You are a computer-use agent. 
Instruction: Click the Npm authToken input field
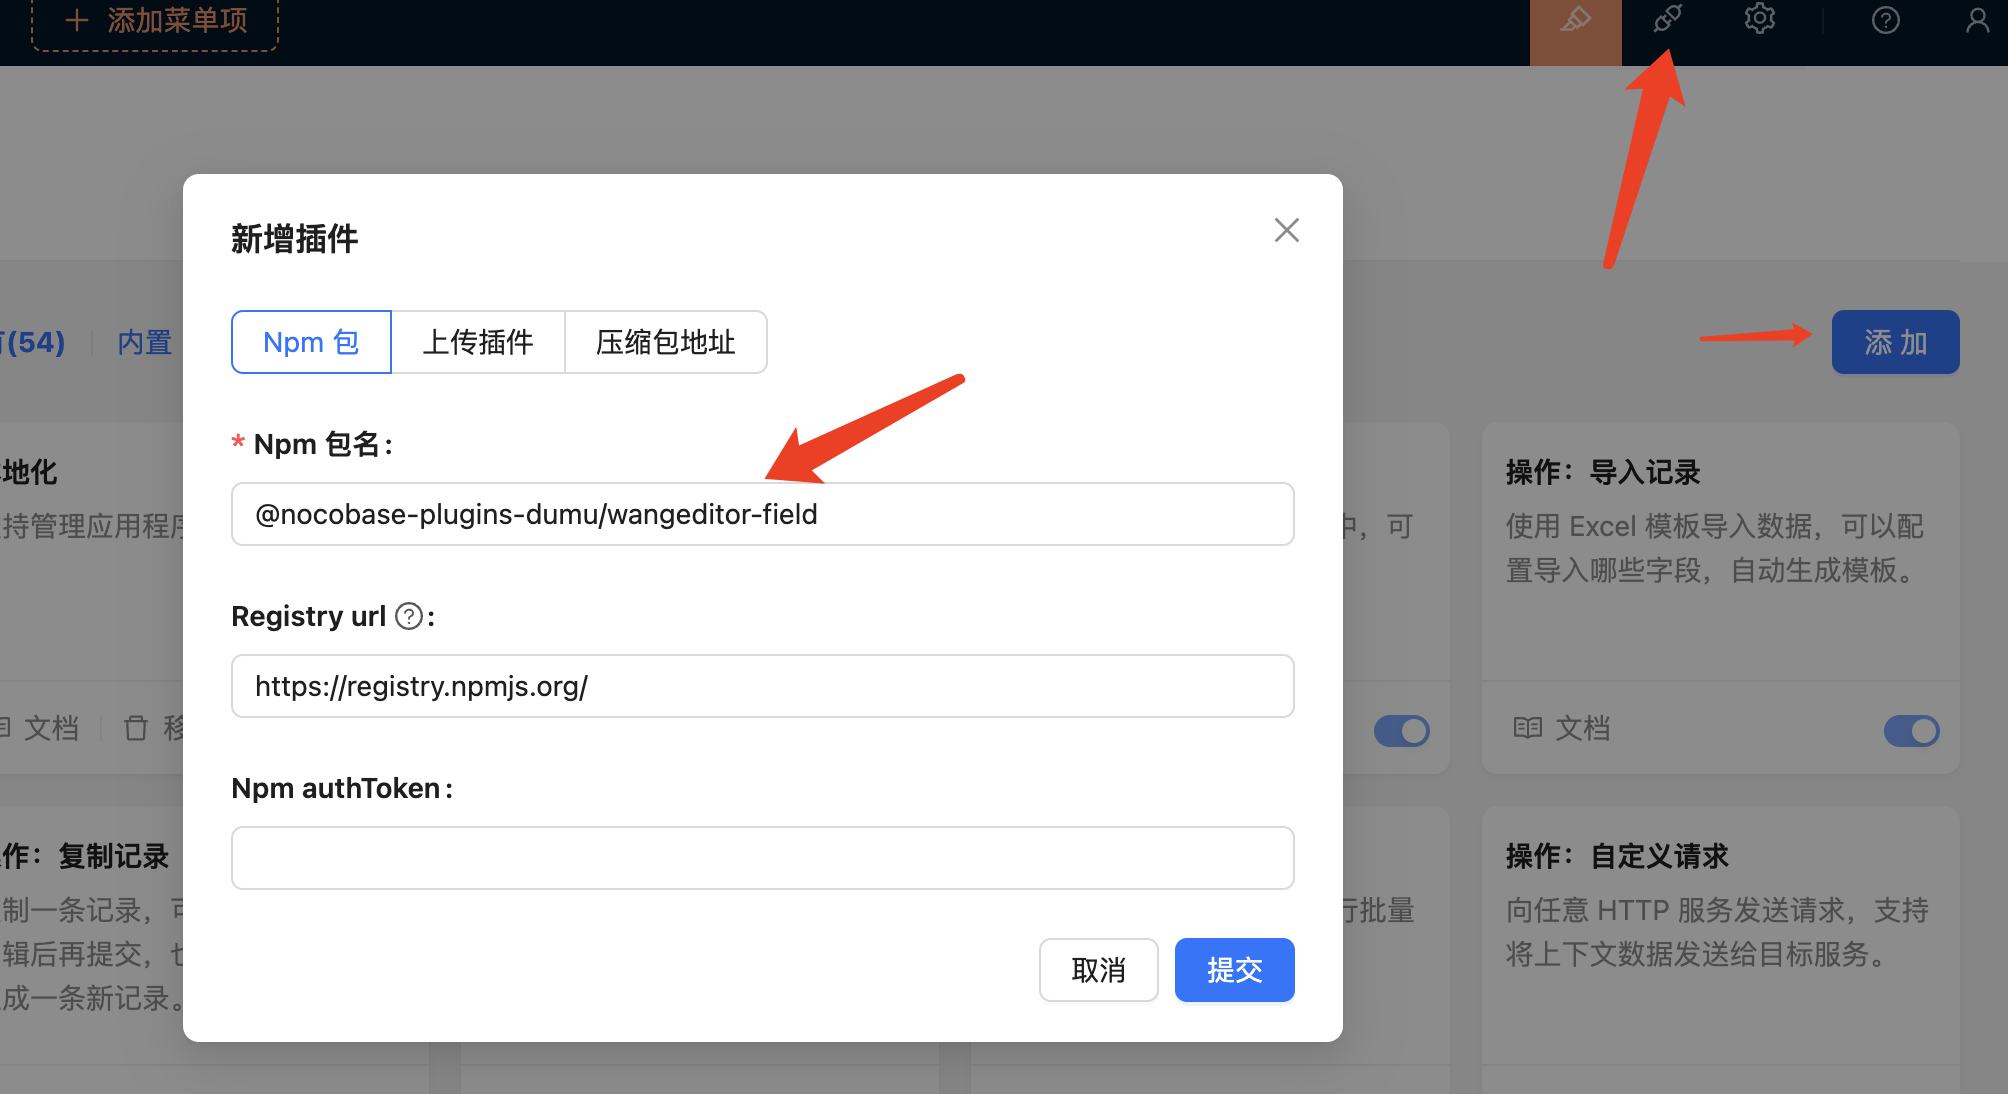point(762,858)
